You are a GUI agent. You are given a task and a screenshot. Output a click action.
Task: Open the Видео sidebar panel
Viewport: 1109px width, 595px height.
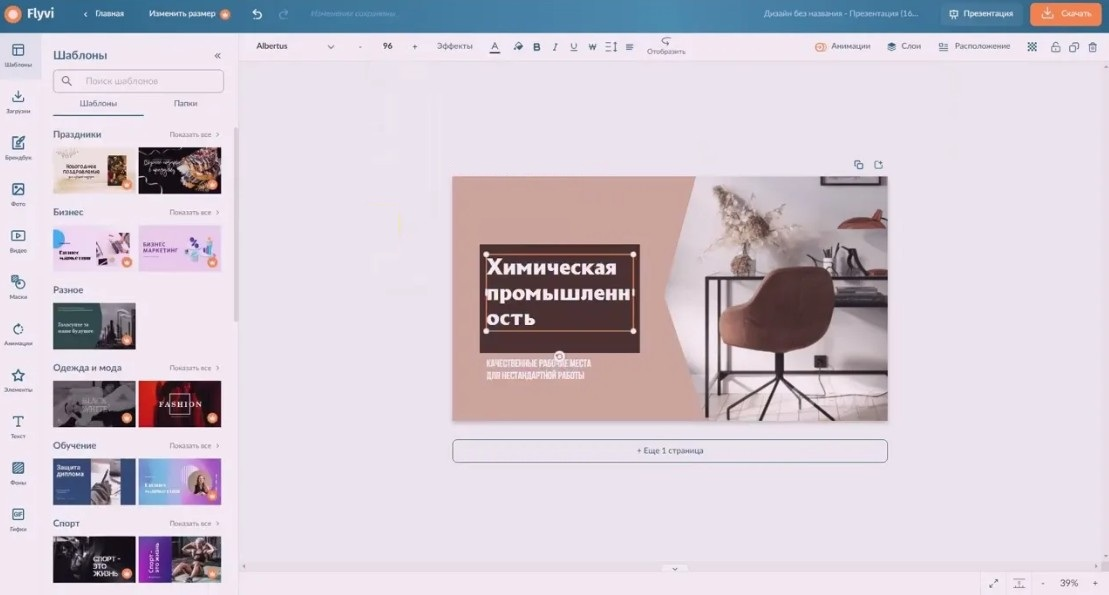18,241
